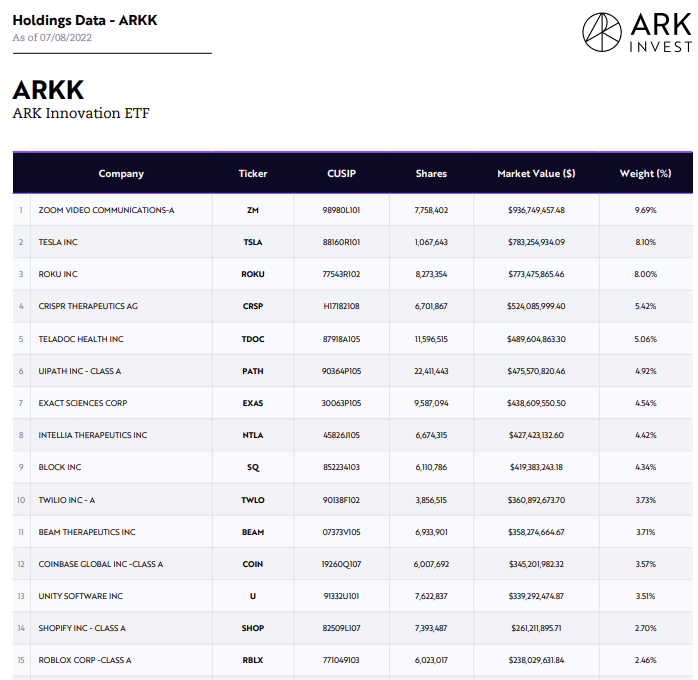Screen dimensions: 698x680
Task: Select Teladoc shares 11,596,515
Action: [x=431, y=339]
